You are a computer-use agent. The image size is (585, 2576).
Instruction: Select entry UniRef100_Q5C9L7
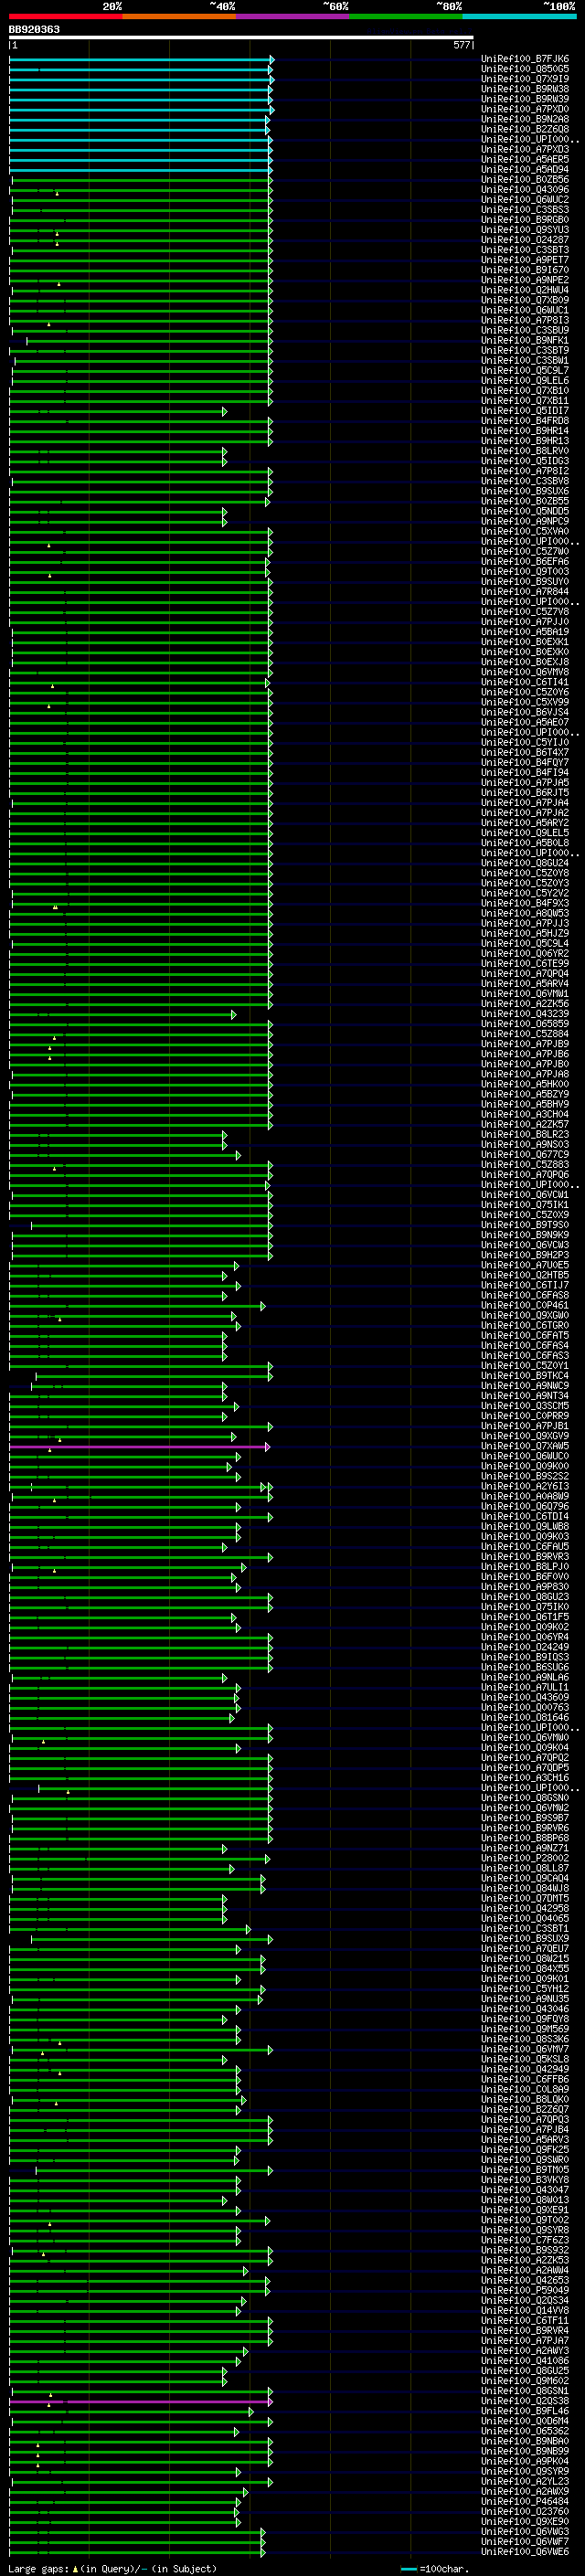pyautogui.click(x=525, y=370)
